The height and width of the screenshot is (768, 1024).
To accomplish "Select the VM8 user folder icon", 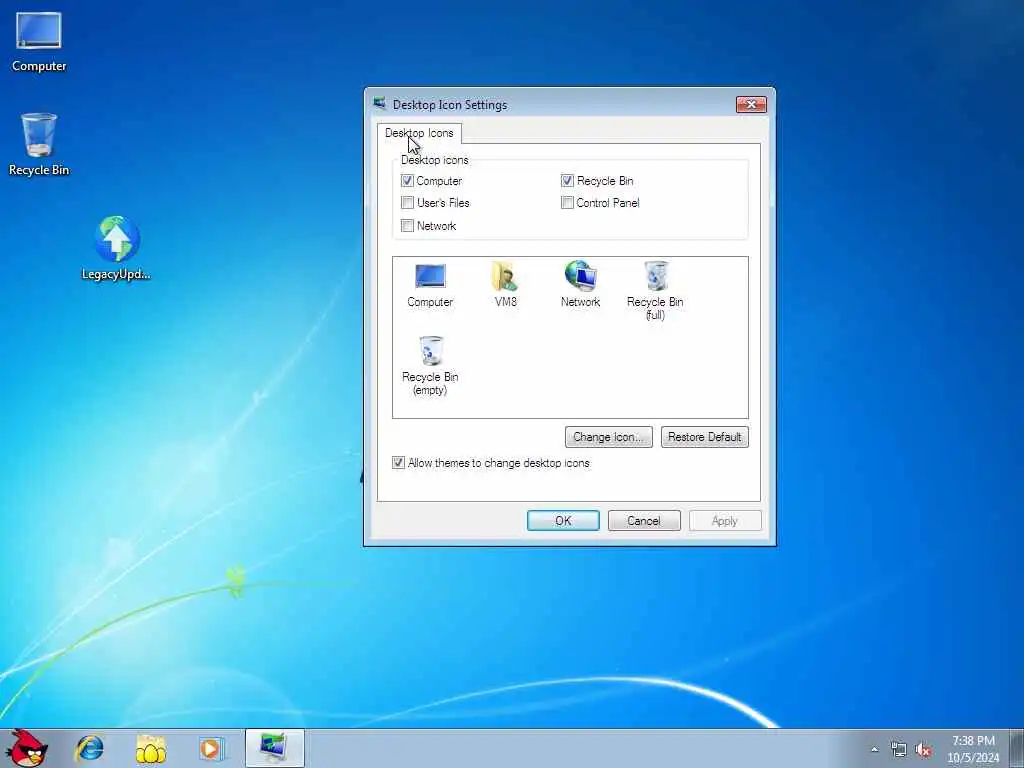I will point(505,285).
